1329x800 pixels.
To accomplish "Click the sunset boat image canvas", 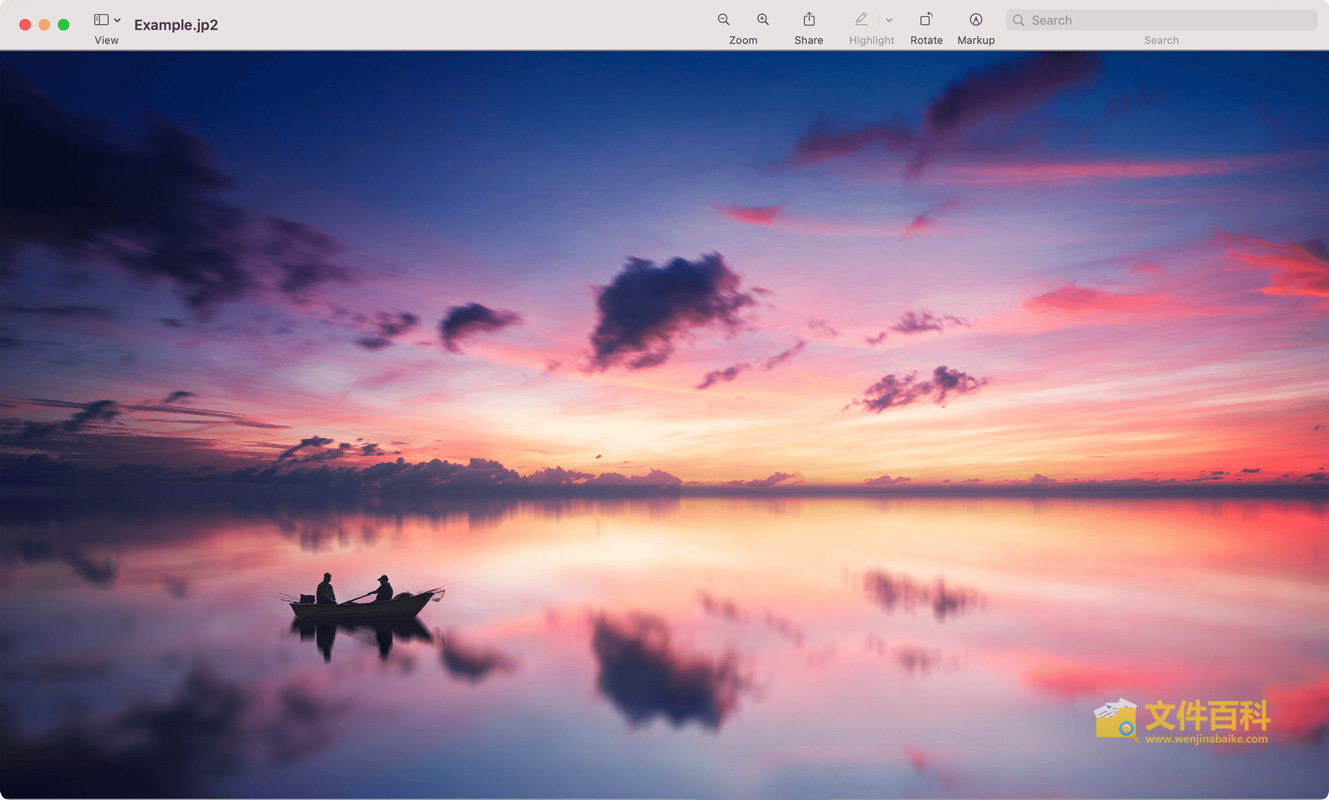I will [x=664, y=425].
